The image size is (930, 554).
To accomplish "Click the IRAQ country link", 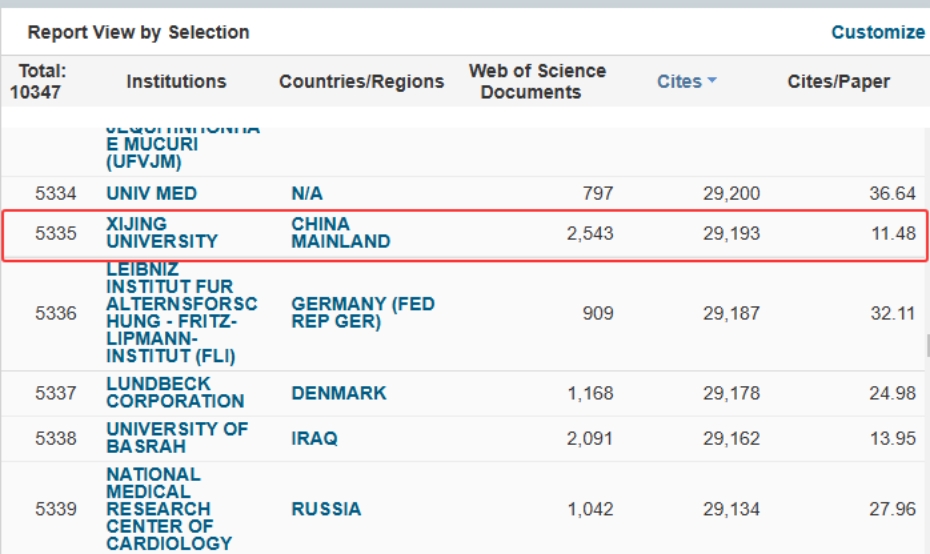I will [314, 438].
